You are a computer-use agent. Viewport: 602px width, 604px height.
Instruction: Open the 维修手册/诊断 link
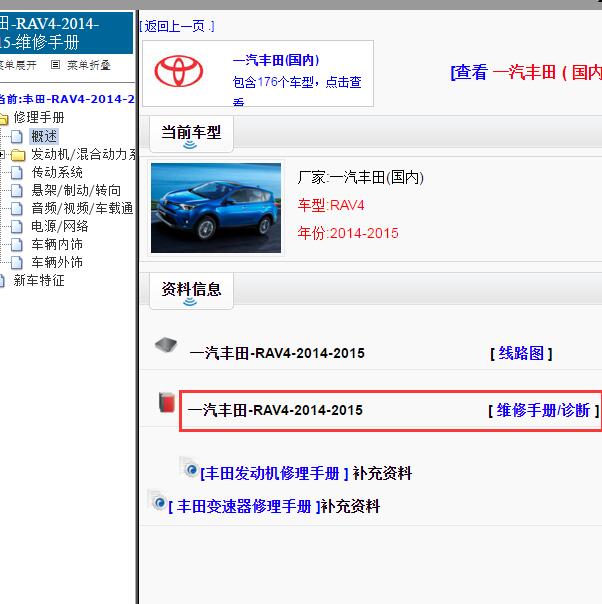click(x=543, y=410)
